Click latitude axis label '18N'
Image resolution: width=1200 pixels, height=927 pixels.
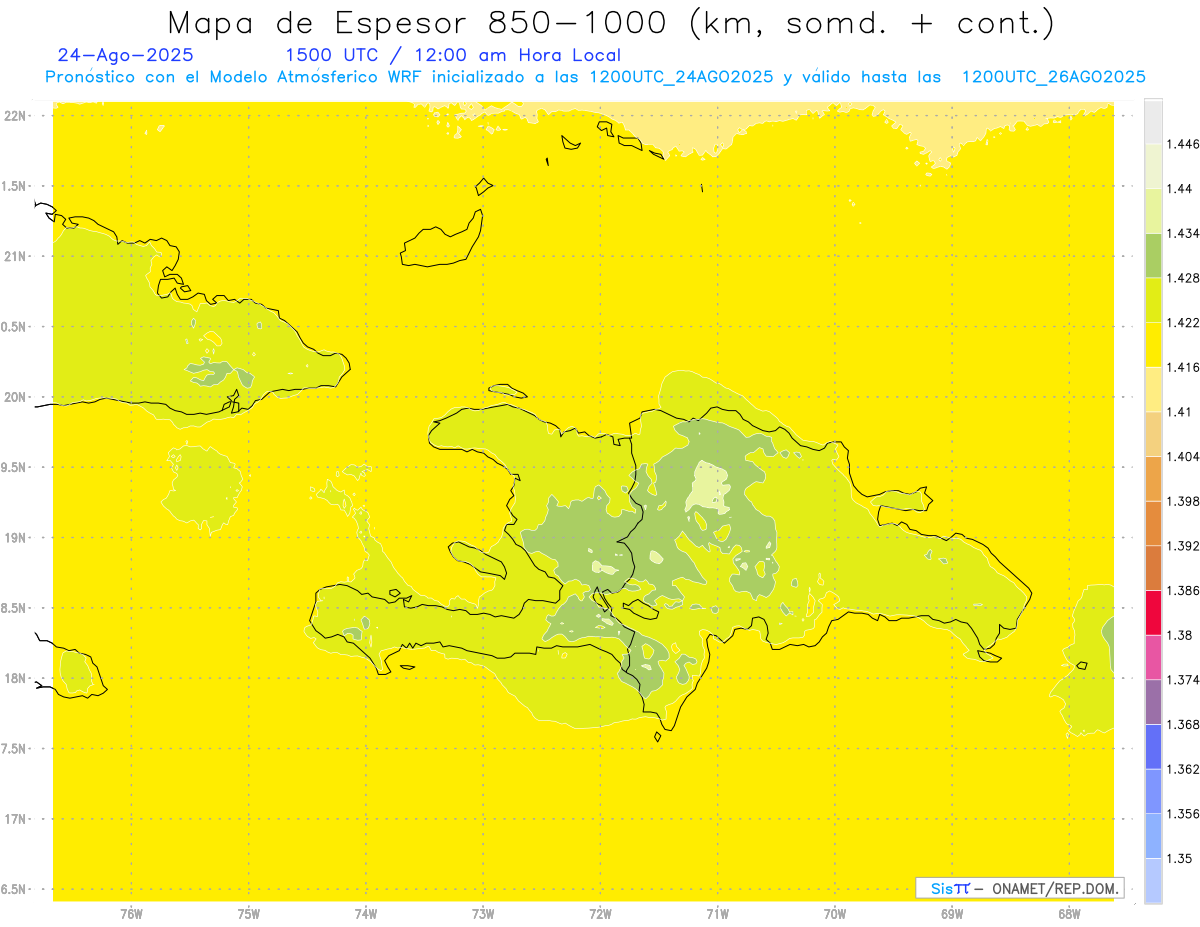coord(15,678)
